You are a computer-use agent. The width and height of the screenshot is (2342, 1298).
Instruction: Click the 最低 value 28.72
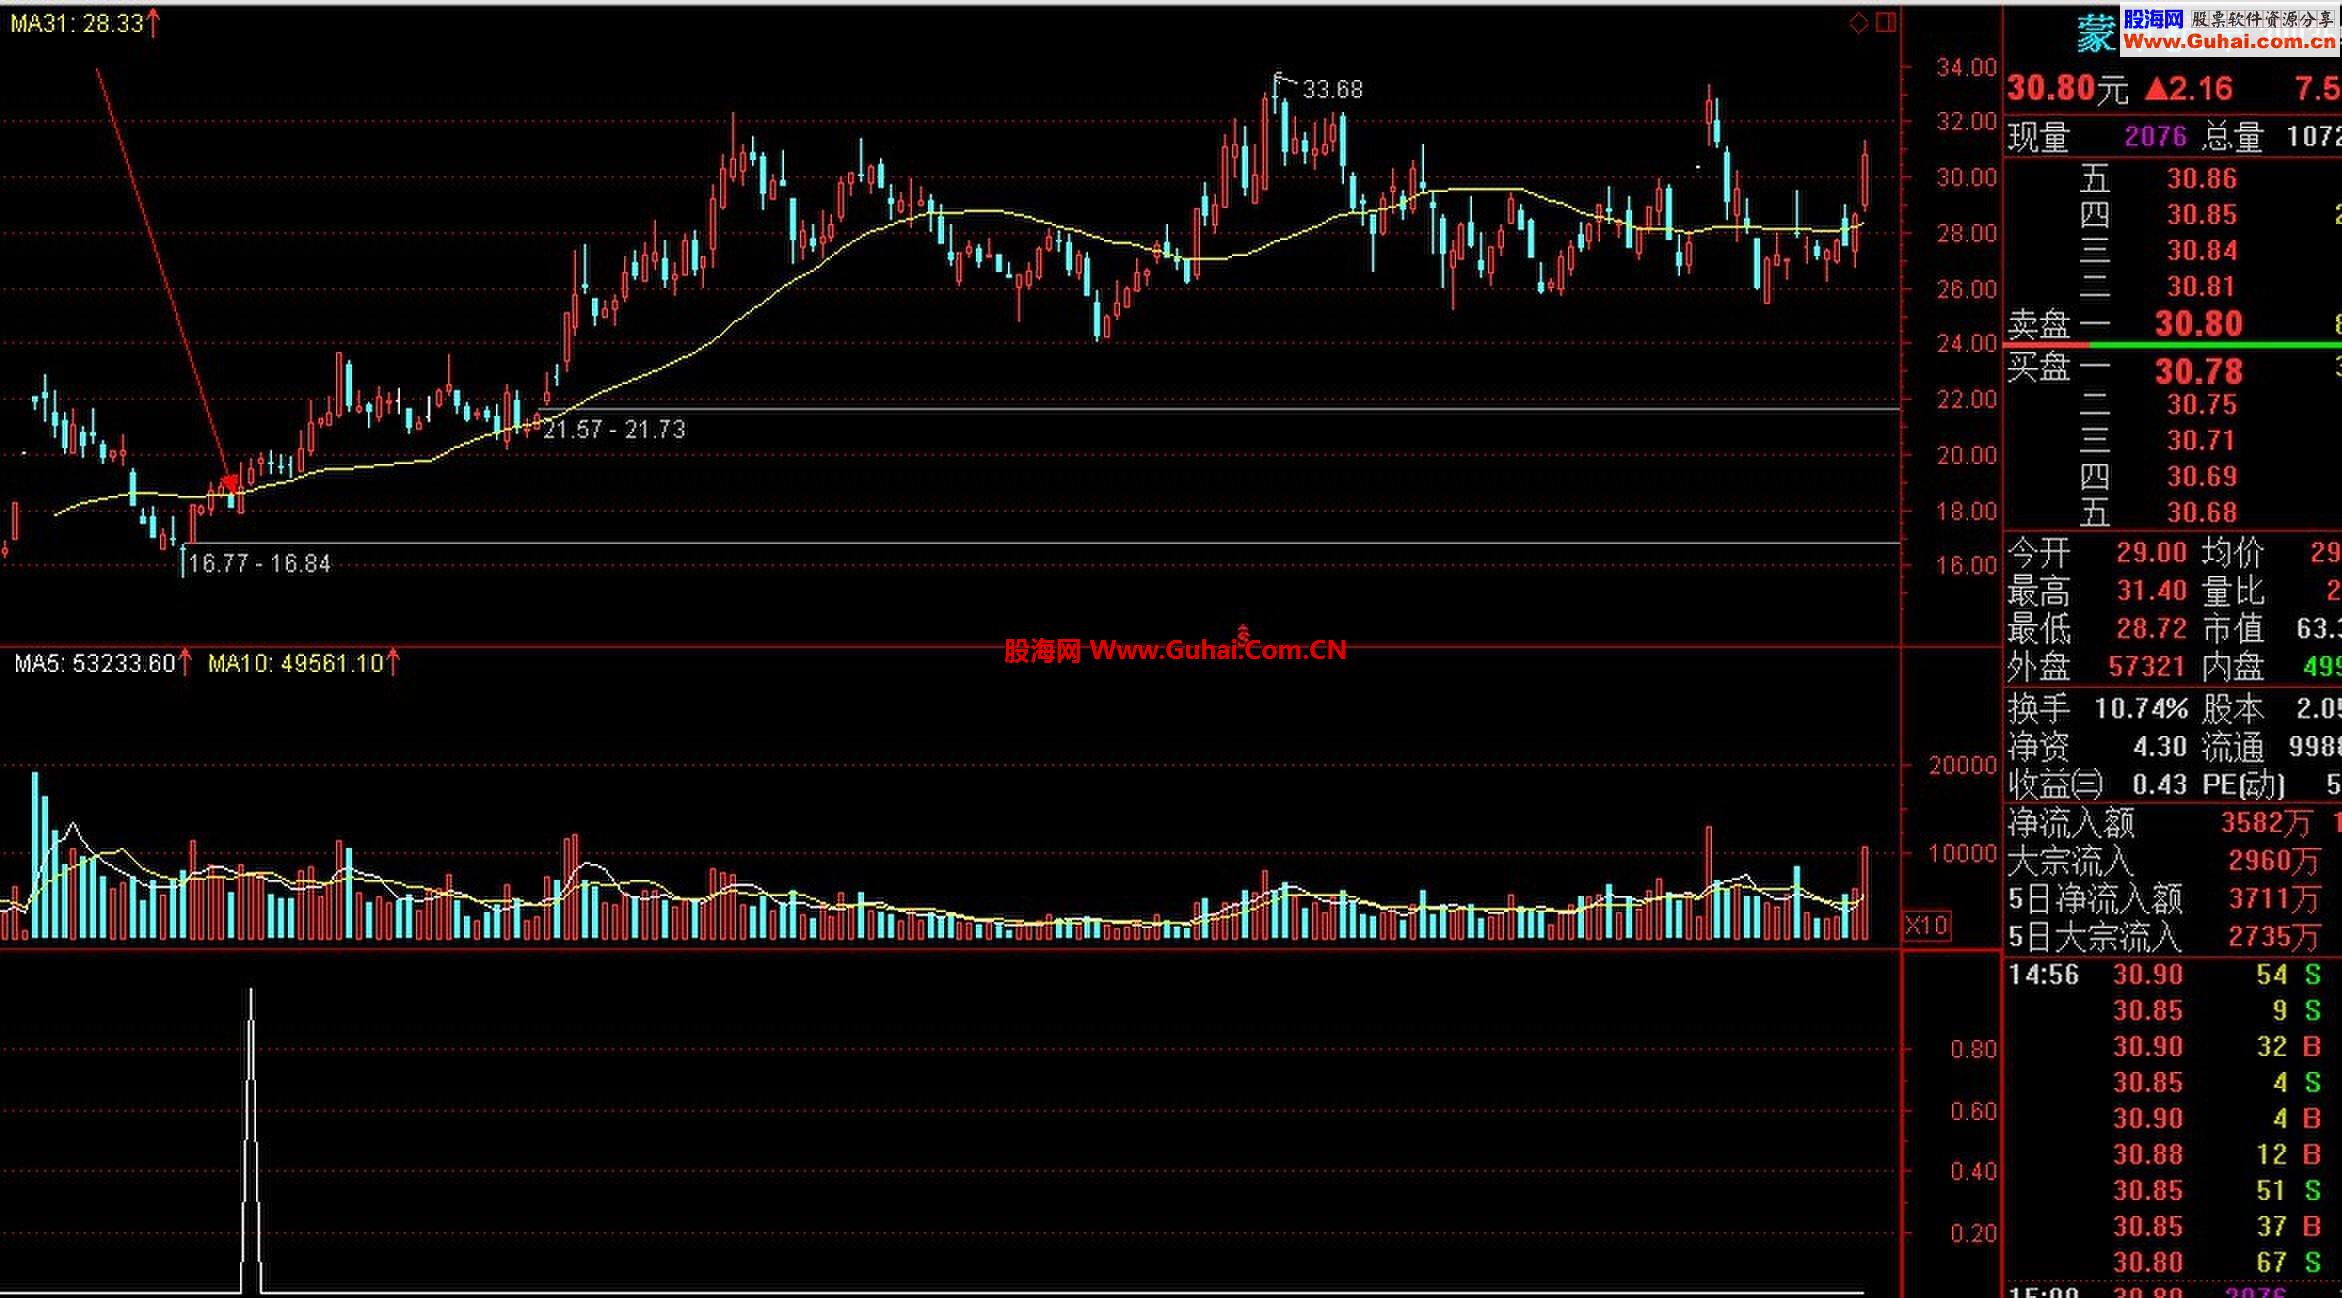(2151, 629)
